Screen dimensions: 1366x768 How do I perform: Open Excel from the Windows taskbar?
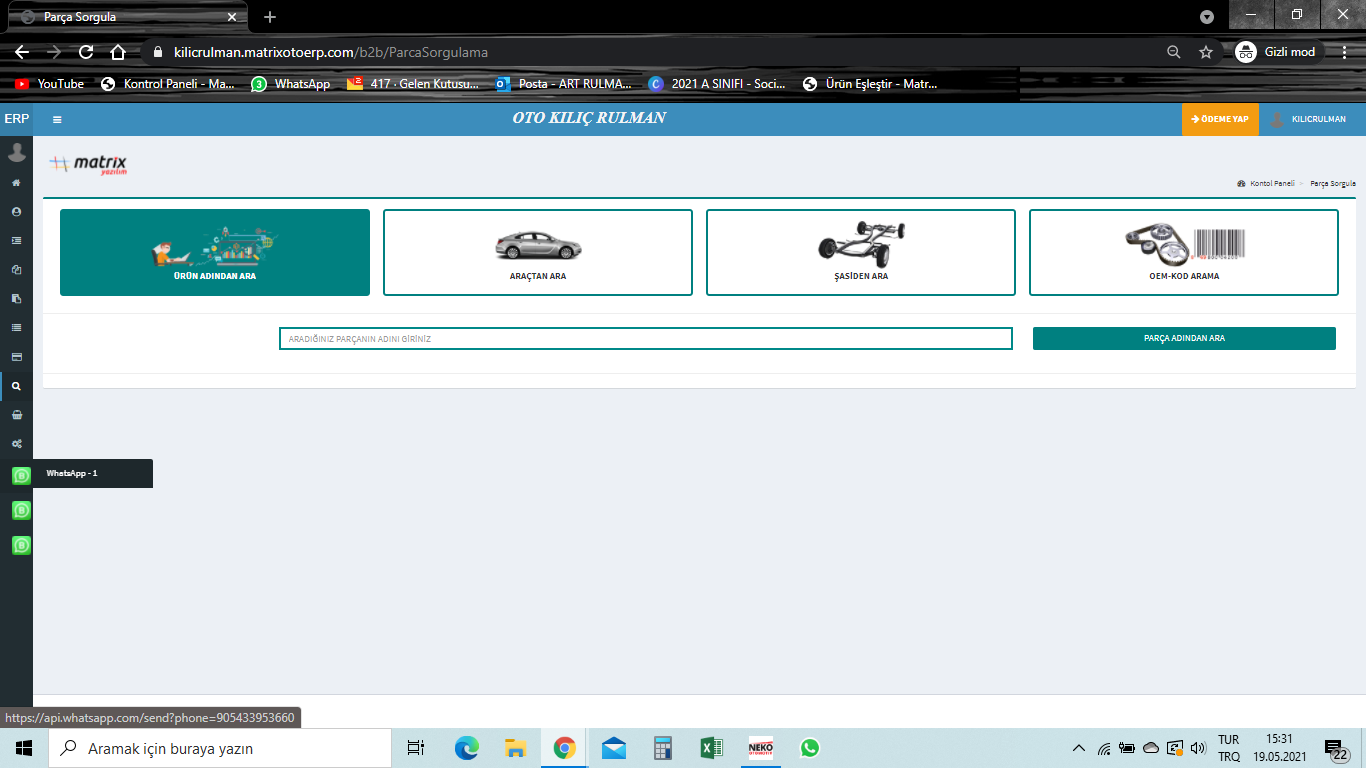[711, 748]
